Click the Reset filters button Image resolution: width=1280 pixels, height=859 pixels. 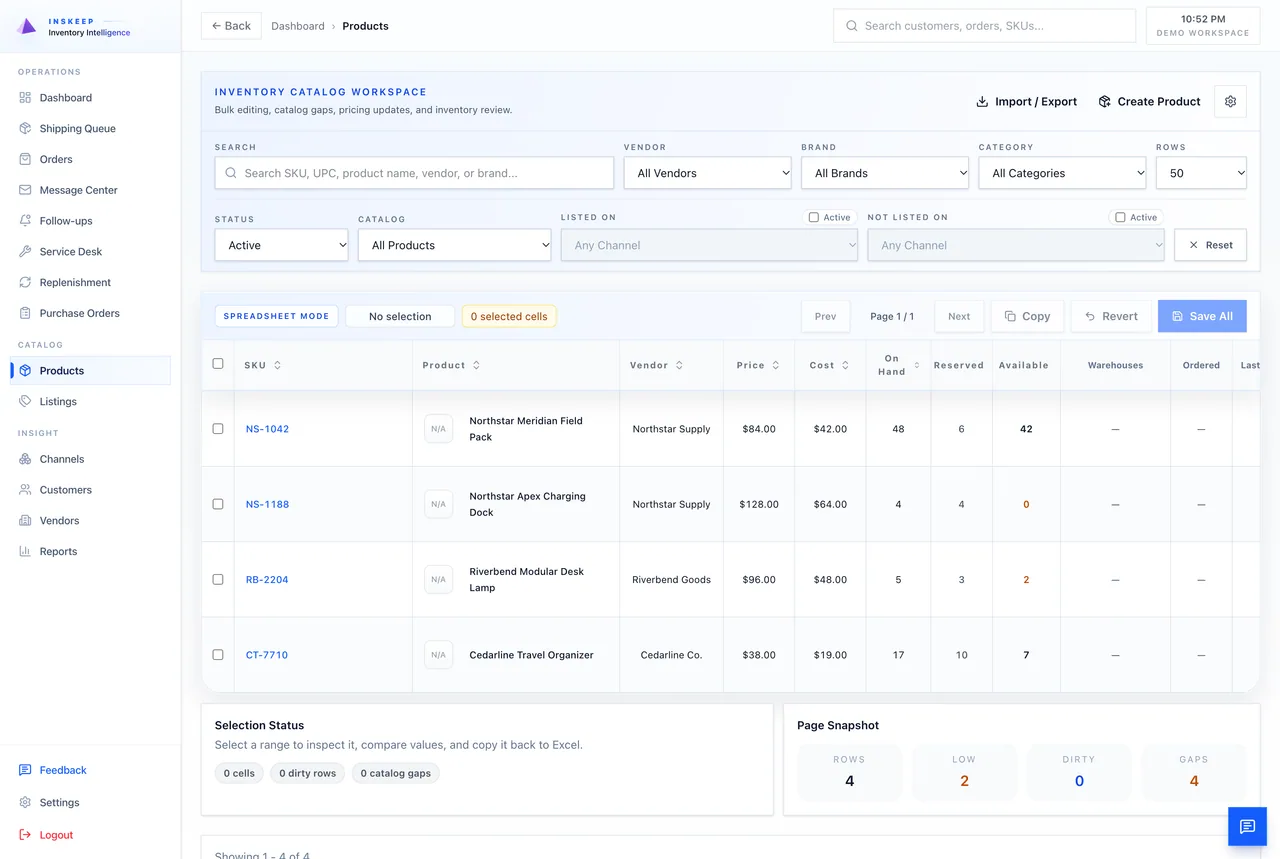(x=1210, y=245)
